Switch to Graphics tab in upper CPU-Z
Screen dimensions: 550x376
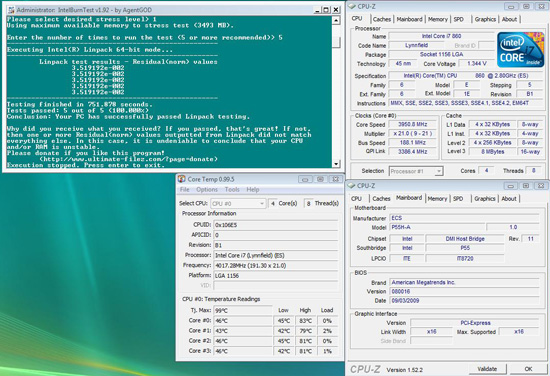click(485, 19)
